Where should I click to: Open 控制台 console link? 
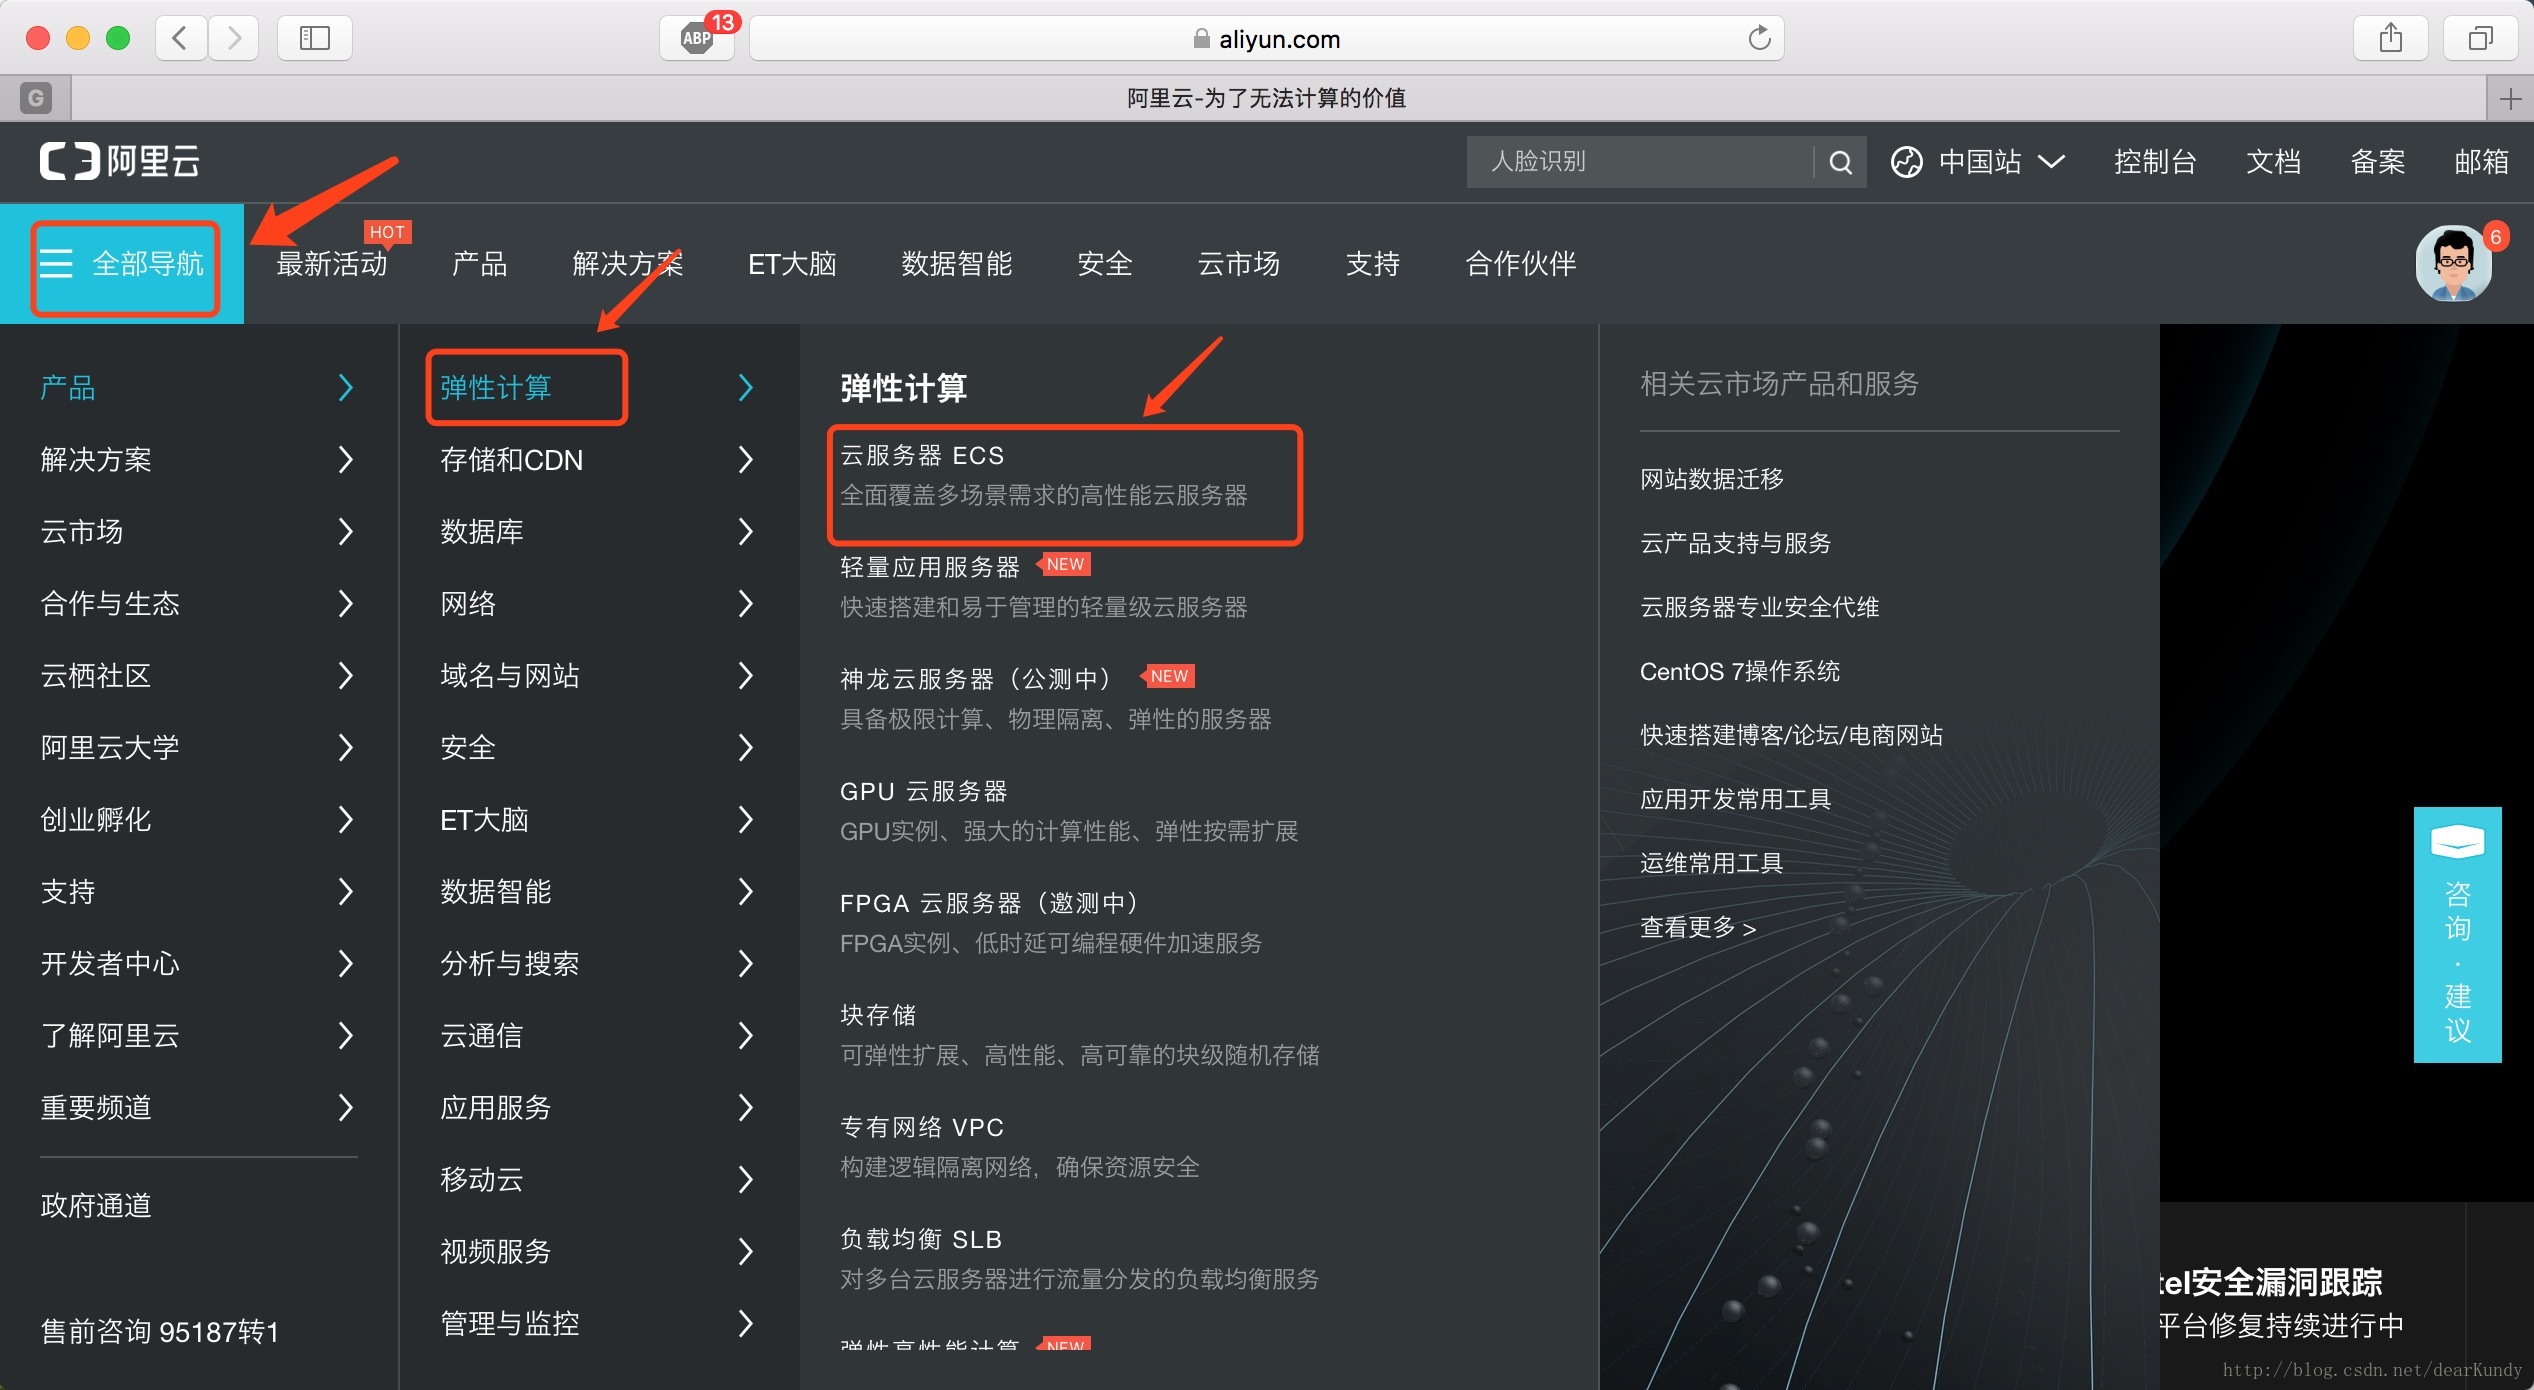click(2155, 162)
